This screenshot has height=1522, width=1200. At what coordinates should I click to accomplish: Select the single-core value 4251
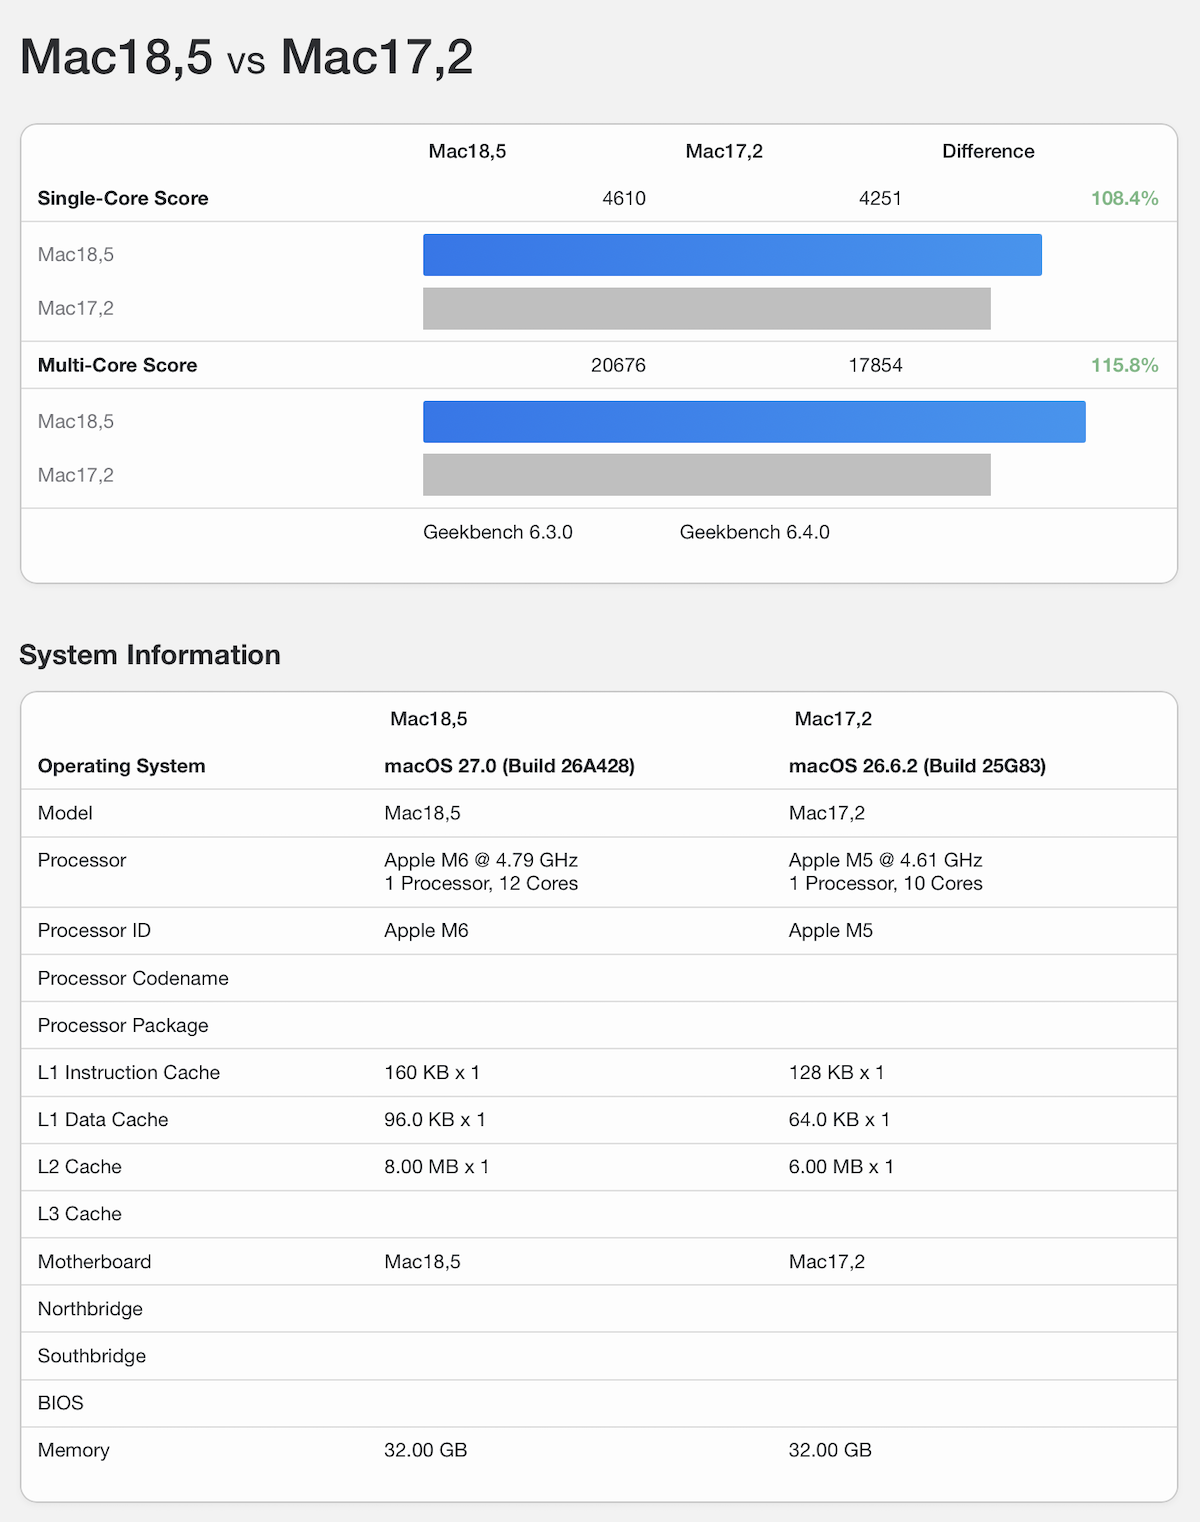tap(880, 198)
